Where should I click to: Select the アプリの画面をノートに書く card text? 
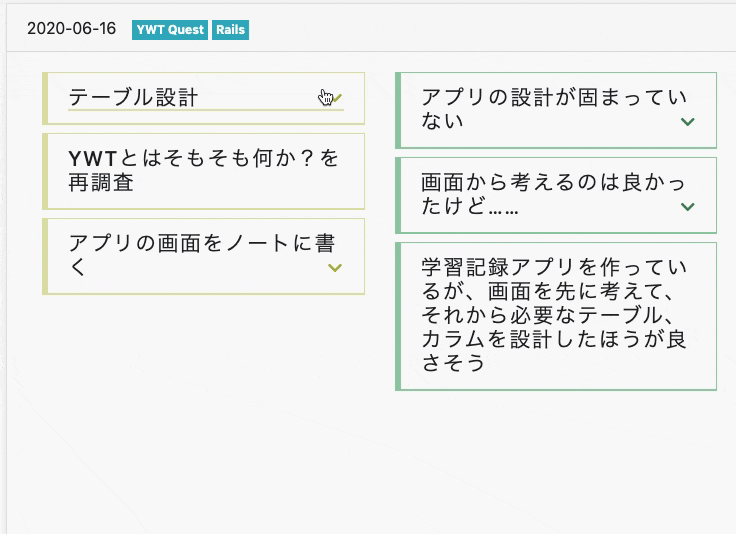(202, 255)
